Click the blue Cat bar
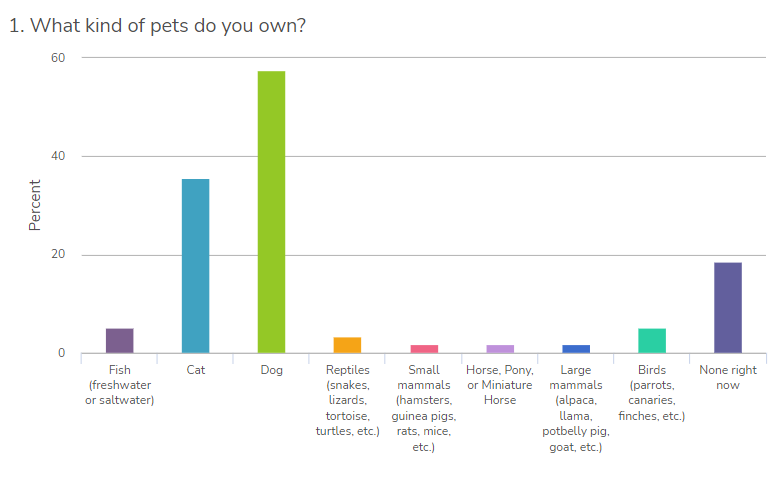The height and width of the screenshot is (478, 780). (x=195, y=266)
